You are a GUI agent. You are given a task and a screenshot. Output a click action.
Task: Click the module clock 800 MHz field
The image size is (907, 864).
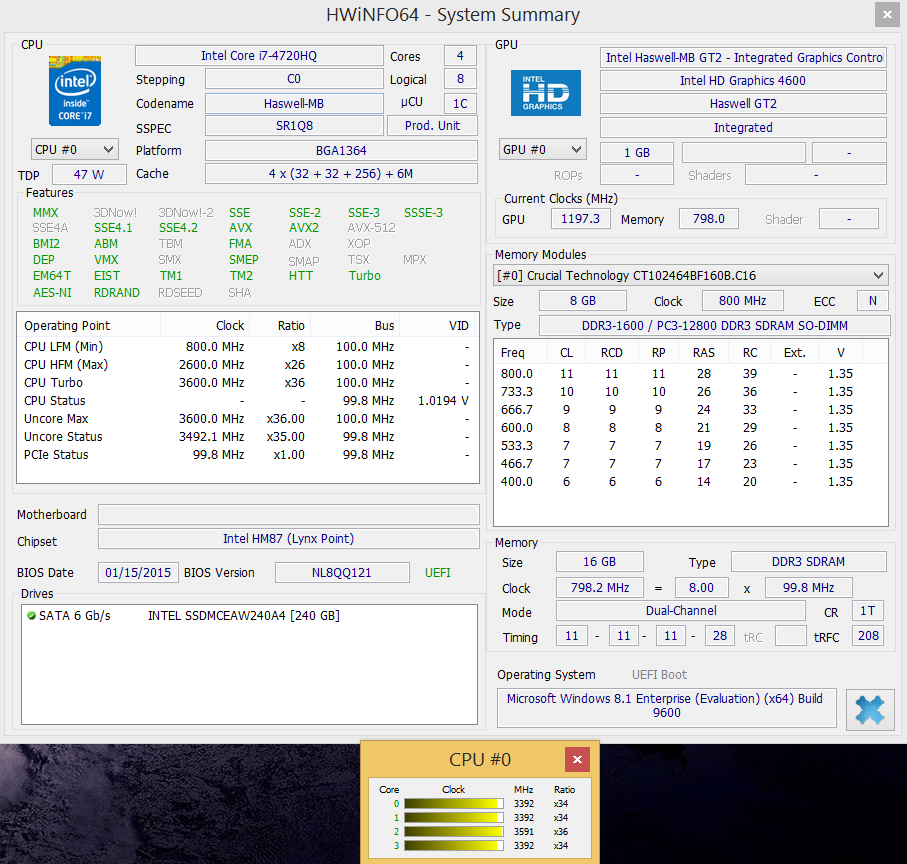(x=742, y=301)
